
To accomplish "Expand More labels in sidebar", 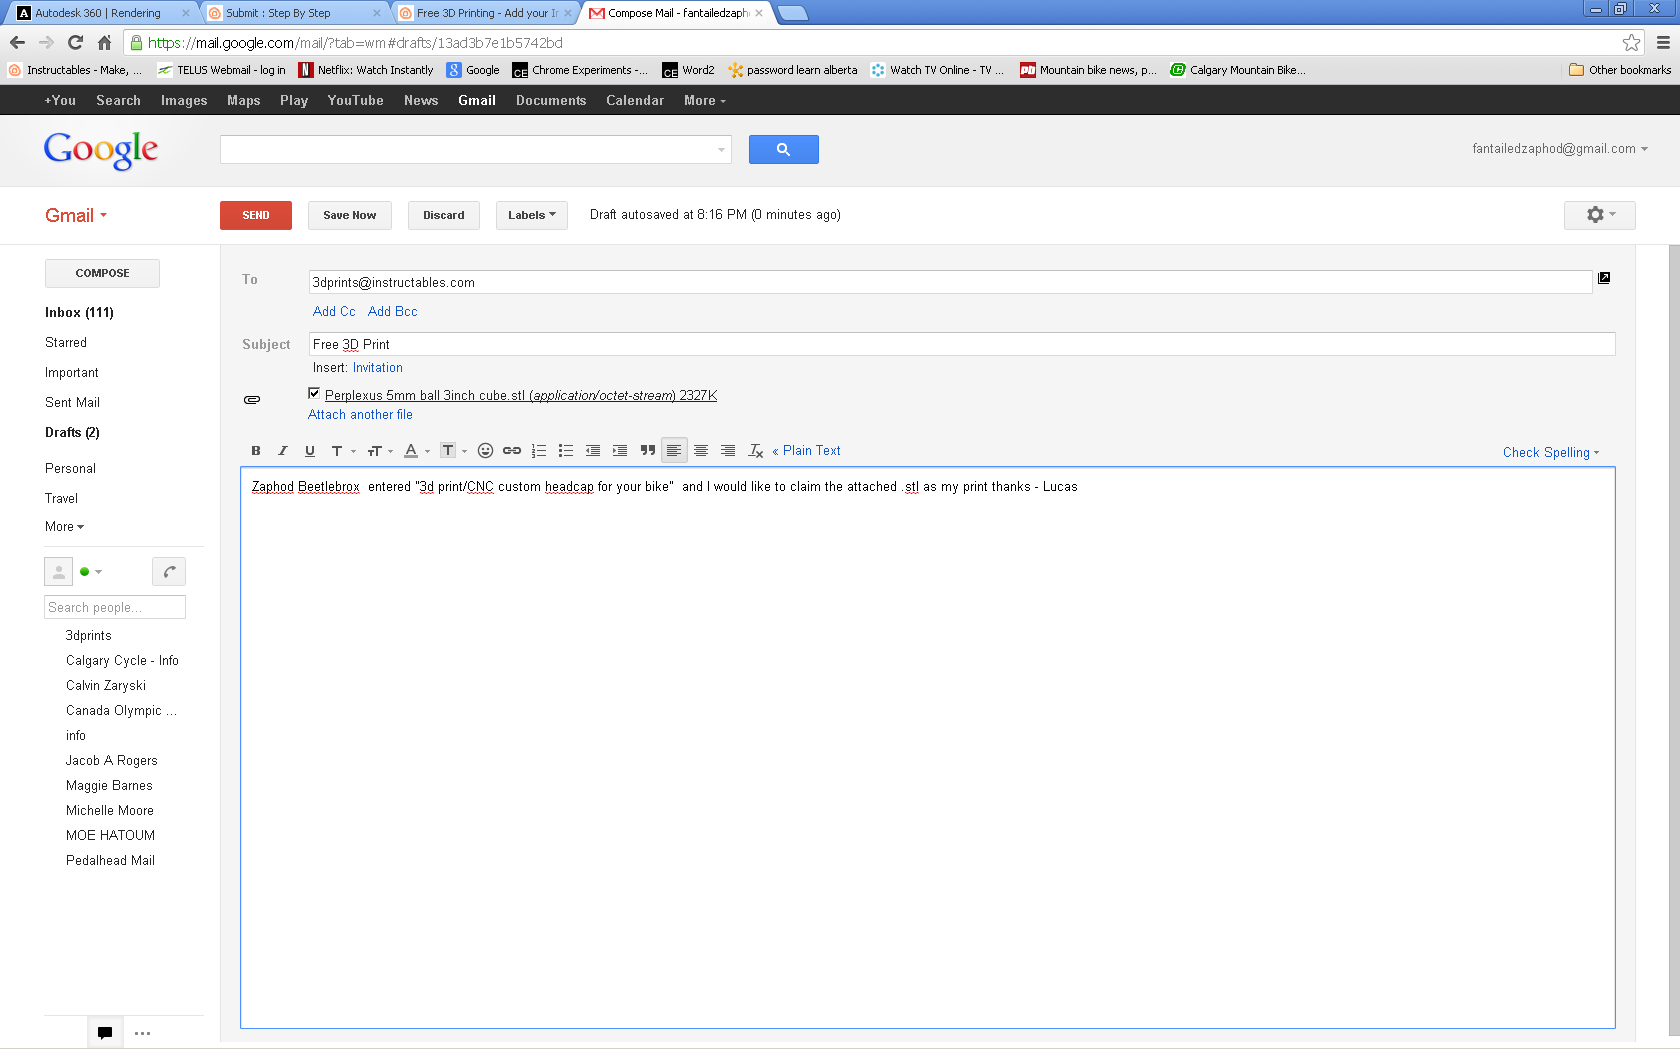I will pyautogui.click(x=64, y=527).
